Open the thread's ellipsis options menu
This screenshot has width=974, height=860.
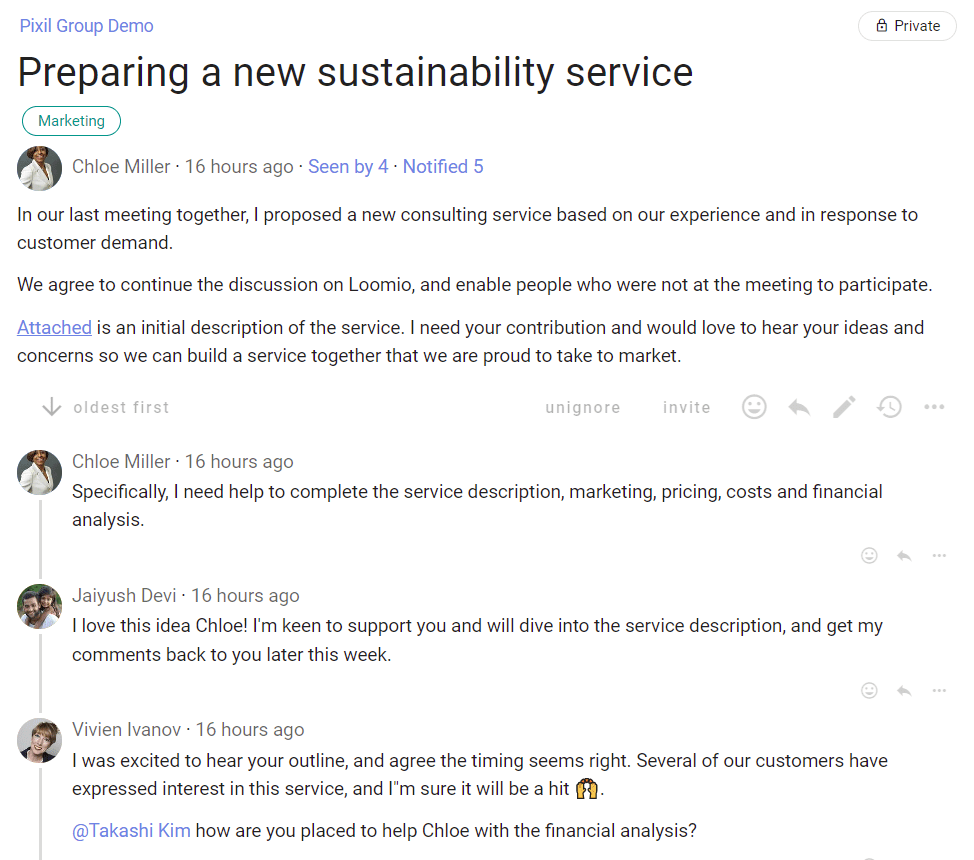934,407
